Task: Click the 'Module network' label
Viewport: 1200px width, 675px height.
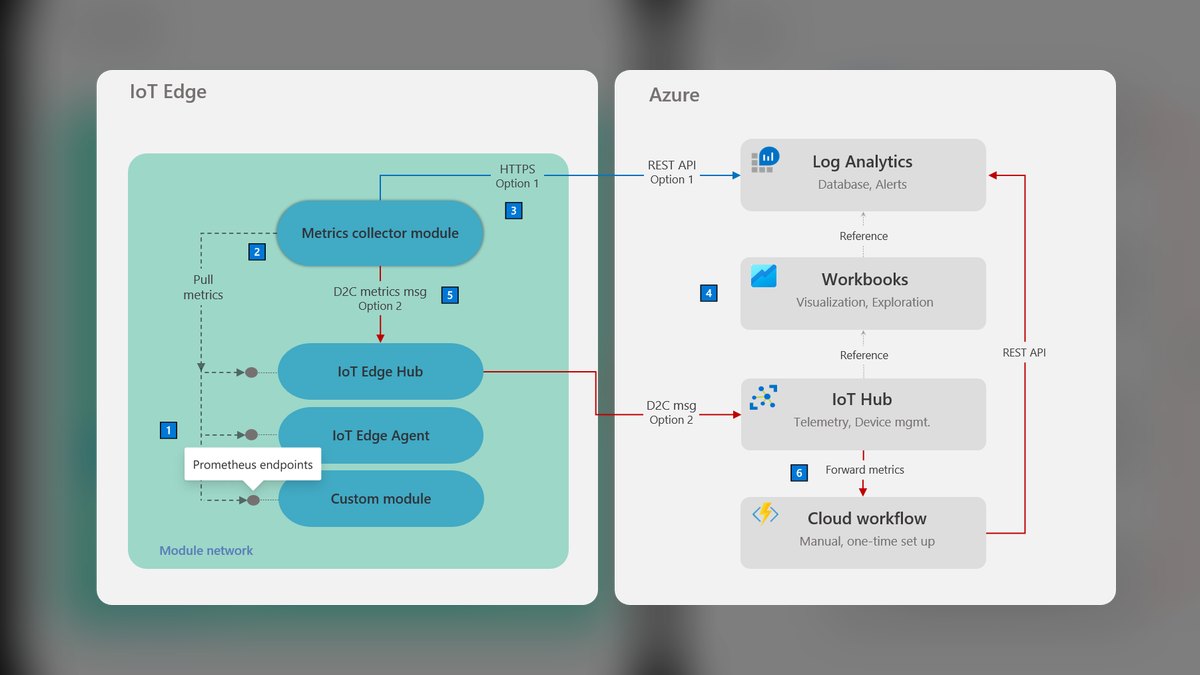Action: pos(206,551)
